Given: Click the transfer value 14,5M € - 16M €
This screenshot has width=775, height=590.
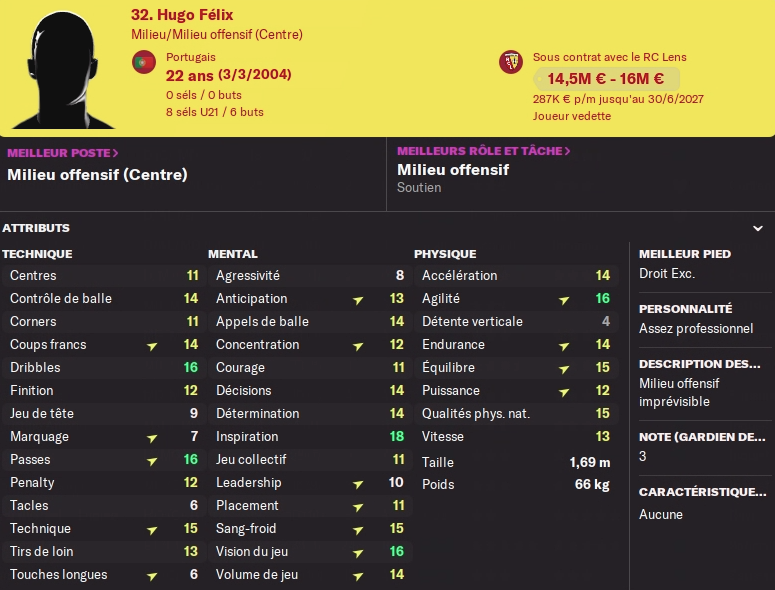Looking at the screenshot, I should [x=605, y=79].
